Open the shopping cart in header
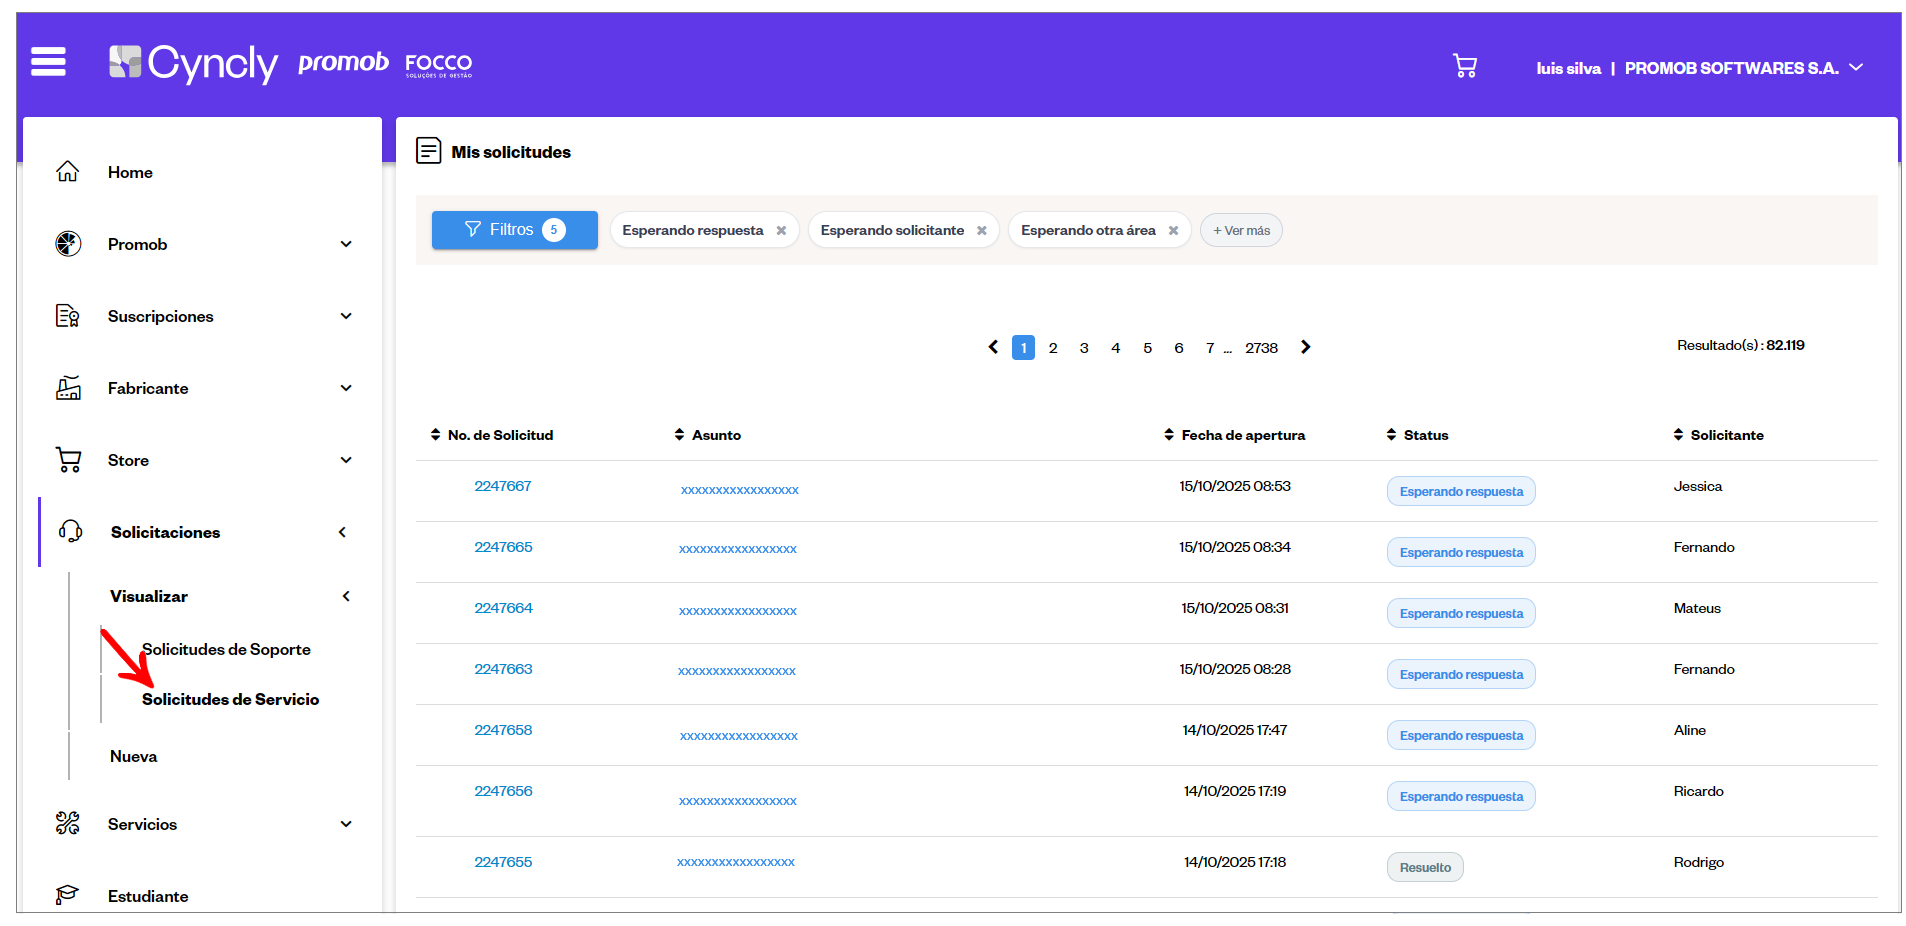This screenshot has width=1906, height=926. [x=1464, y=66]
